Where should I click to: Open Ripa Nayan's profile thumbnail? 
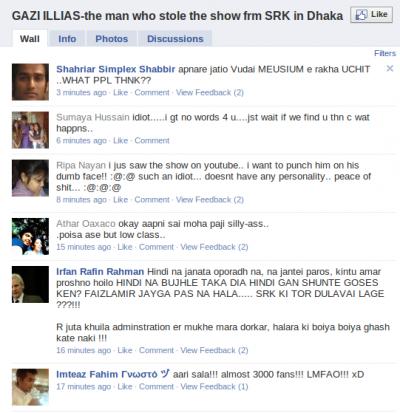(x=30, y=178)
